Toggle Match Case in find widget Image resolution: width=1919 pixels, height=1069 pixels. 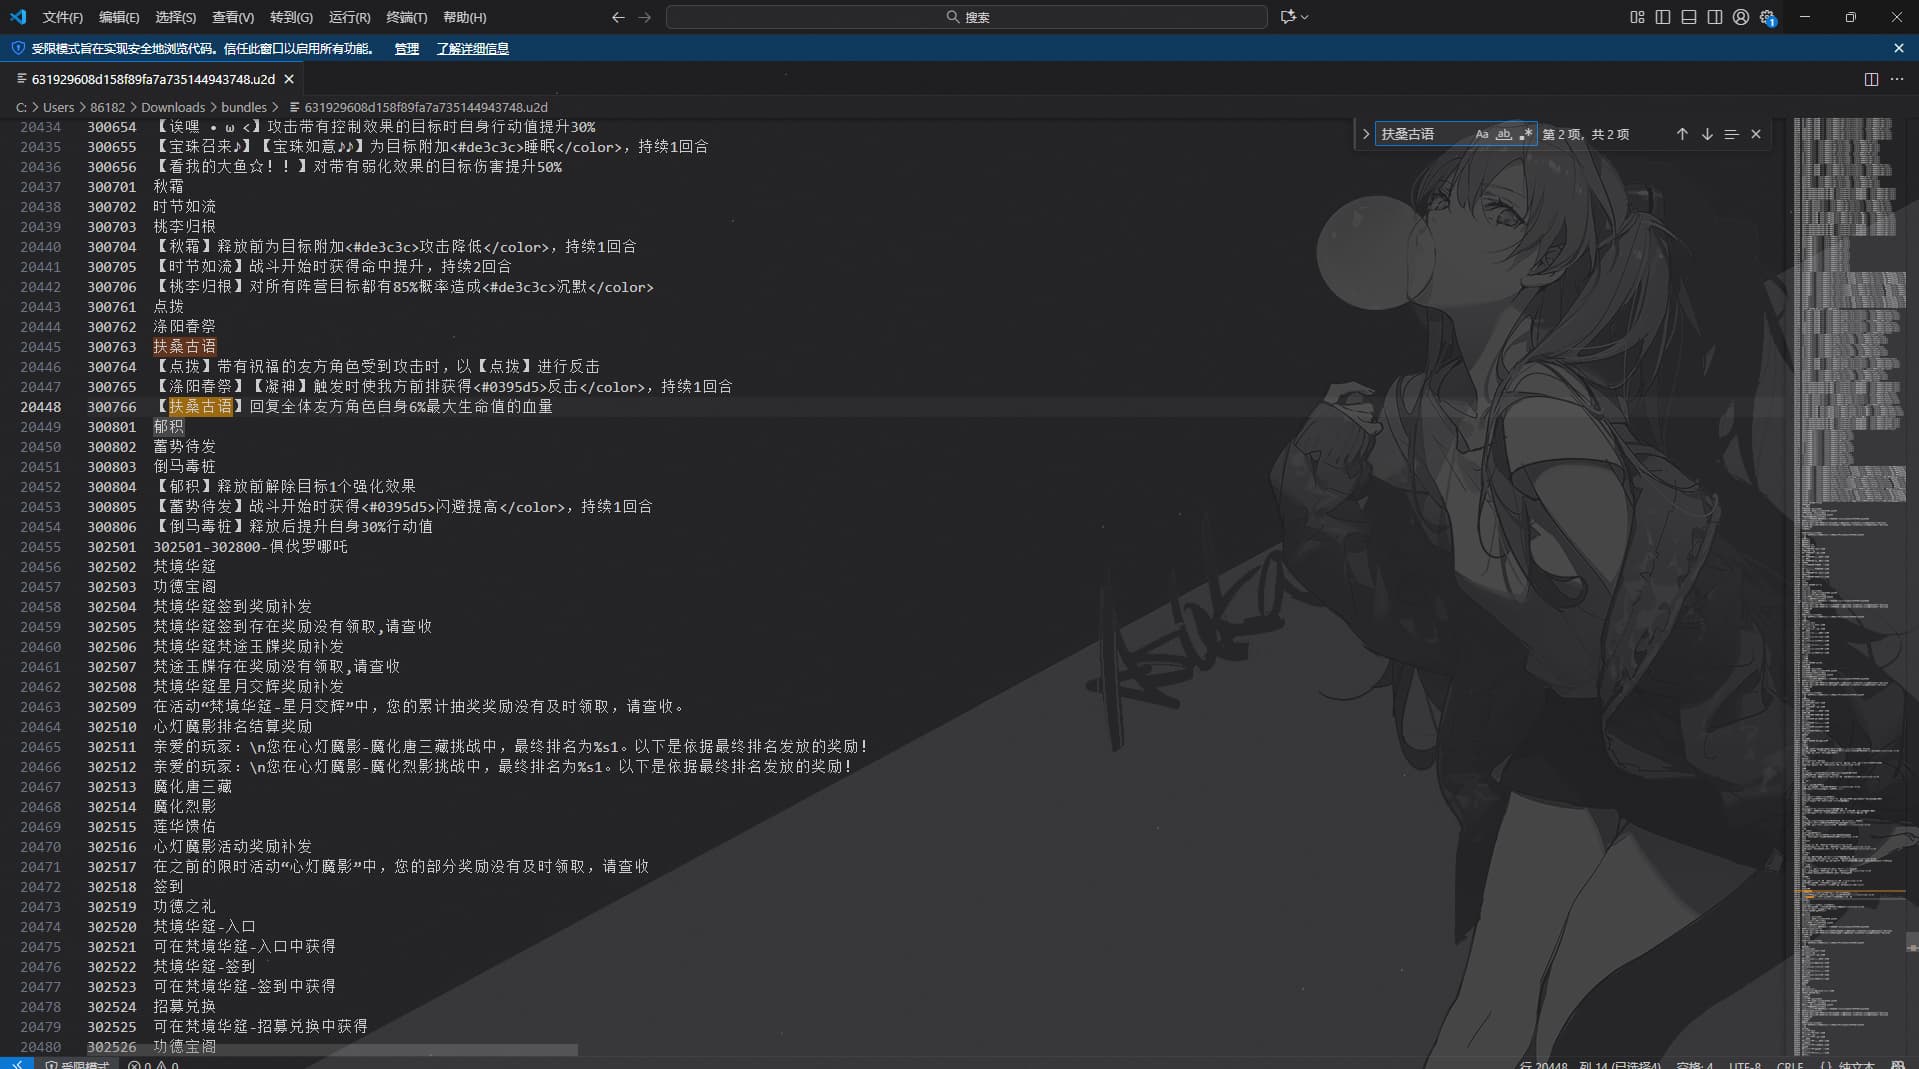[x=1482, y=134]
